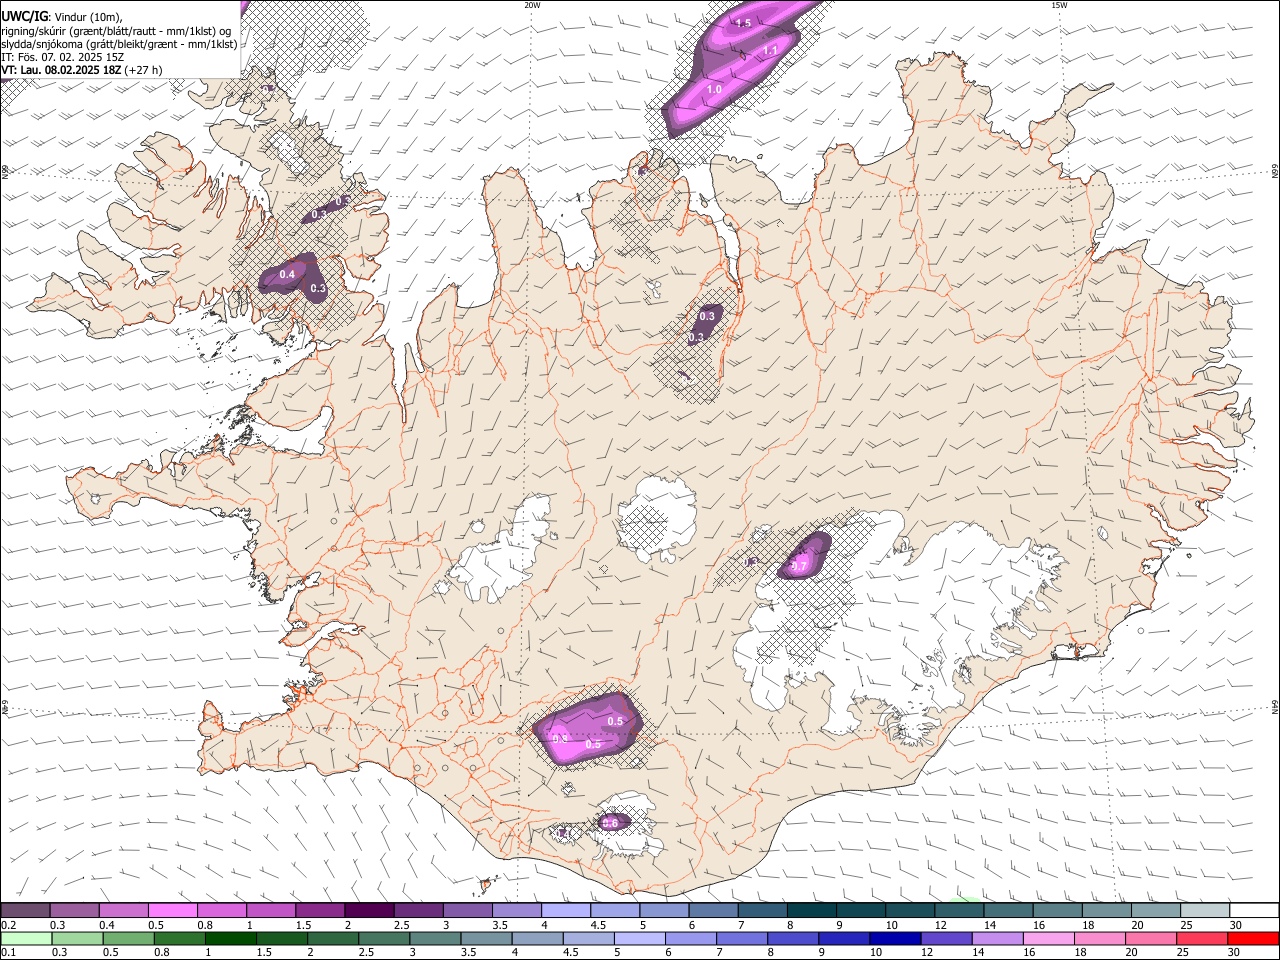
Task: Select the deep navy 10 swatch in the lower legend
Action: pyautogui.click(x=894, y=938)
